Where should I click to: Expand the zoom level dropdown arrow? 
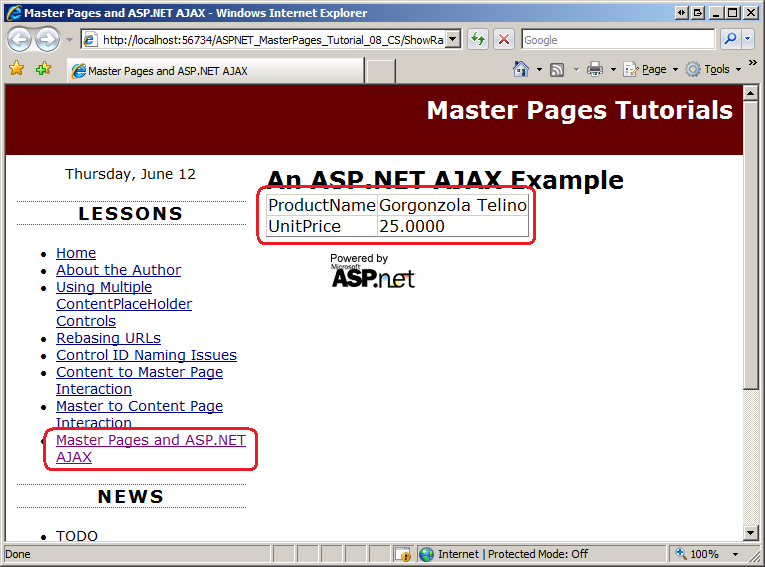[x=735, y=555]
